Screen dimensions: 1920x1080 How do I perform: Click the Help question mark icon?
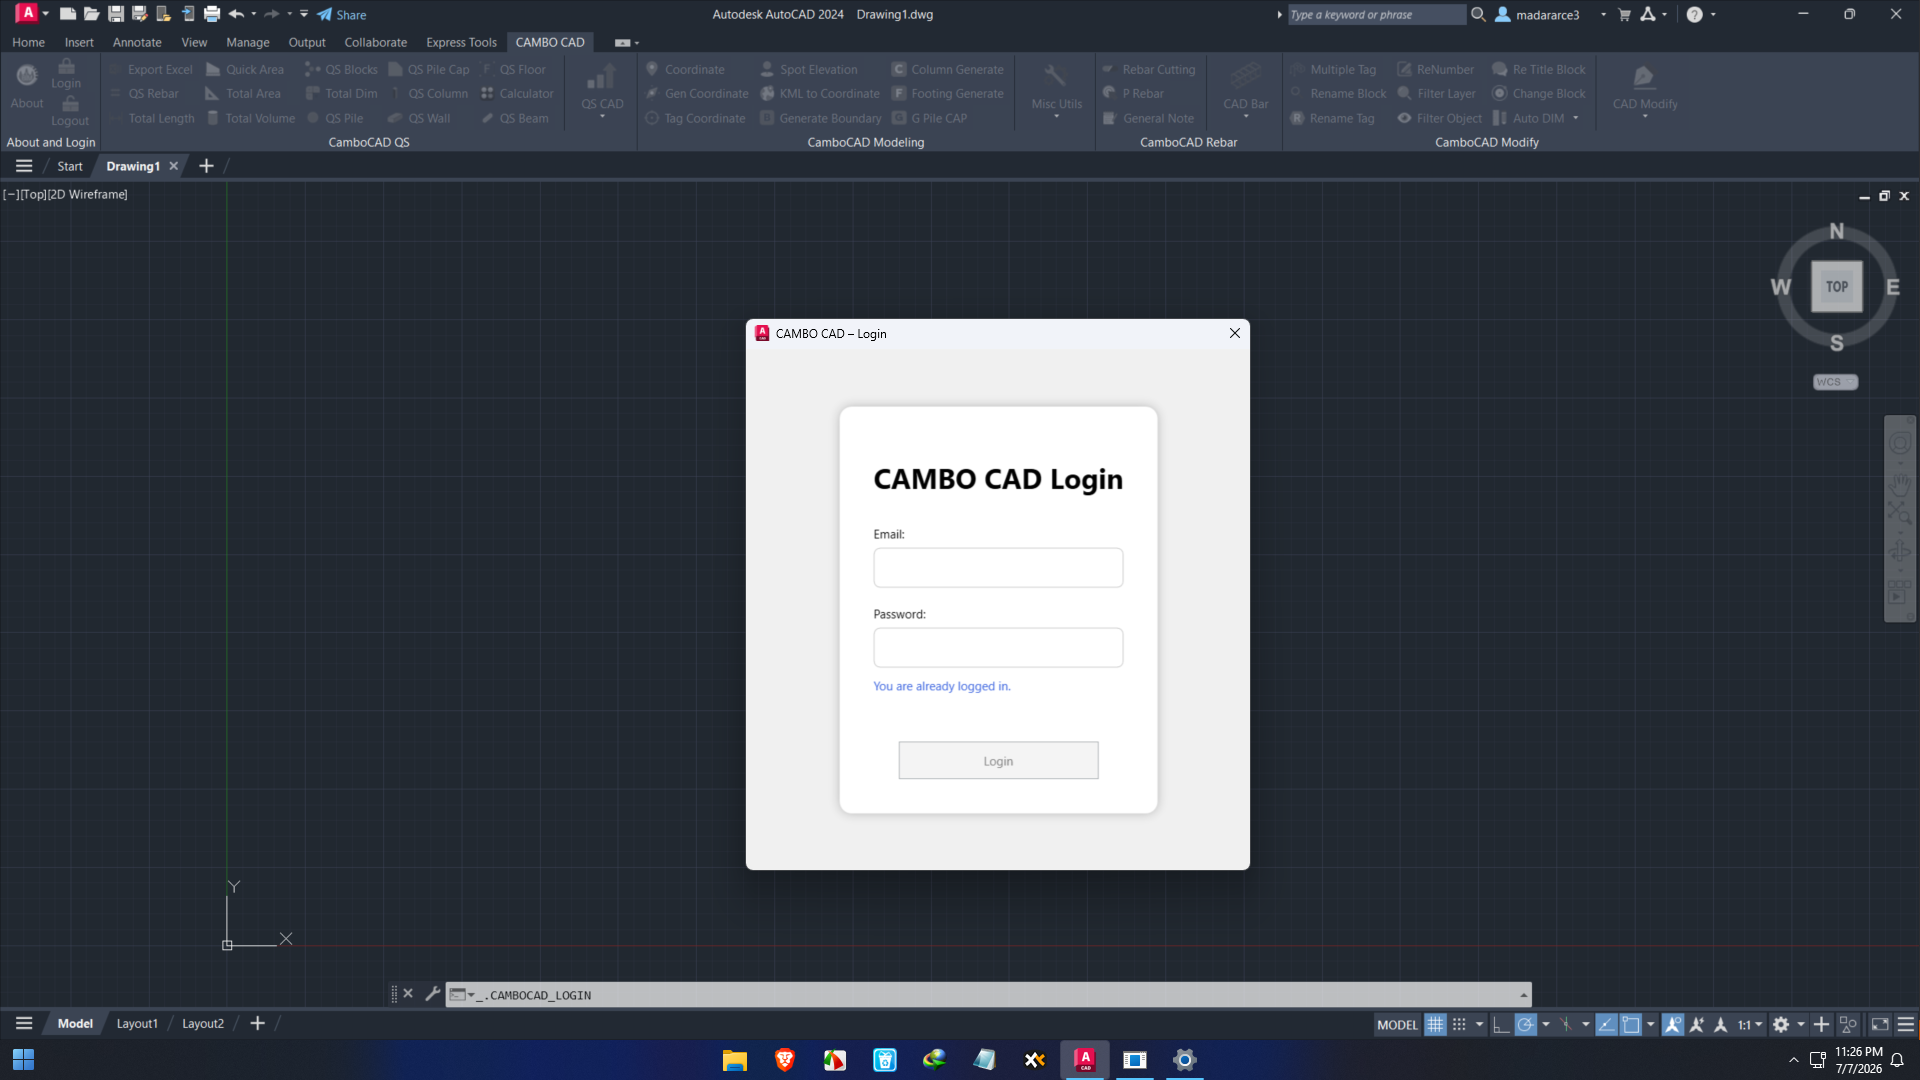(1694, 14)
